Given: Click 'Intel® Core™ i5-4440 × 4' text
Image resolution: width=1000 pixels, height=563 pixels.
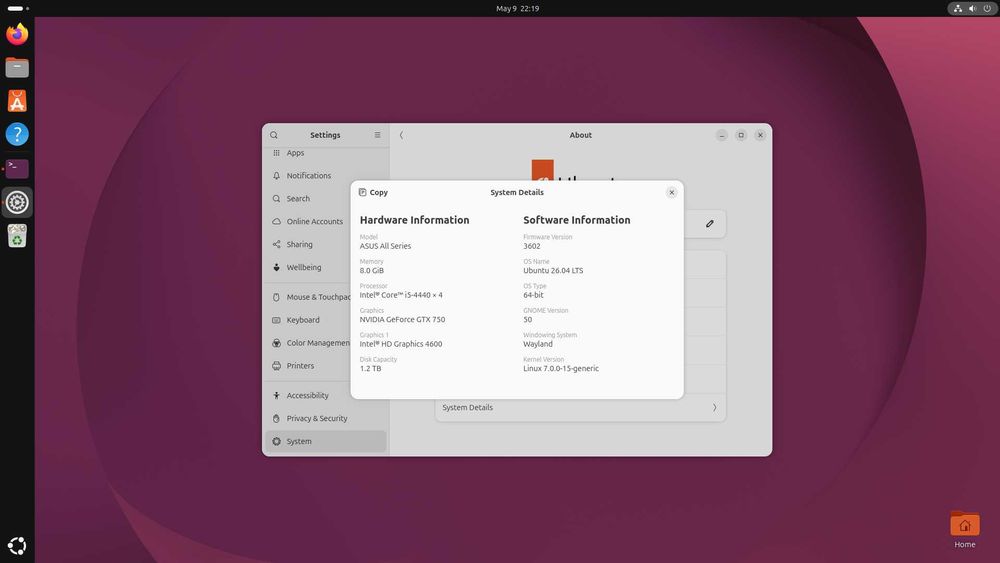Looking at the screenshot, I should point(401,295).
